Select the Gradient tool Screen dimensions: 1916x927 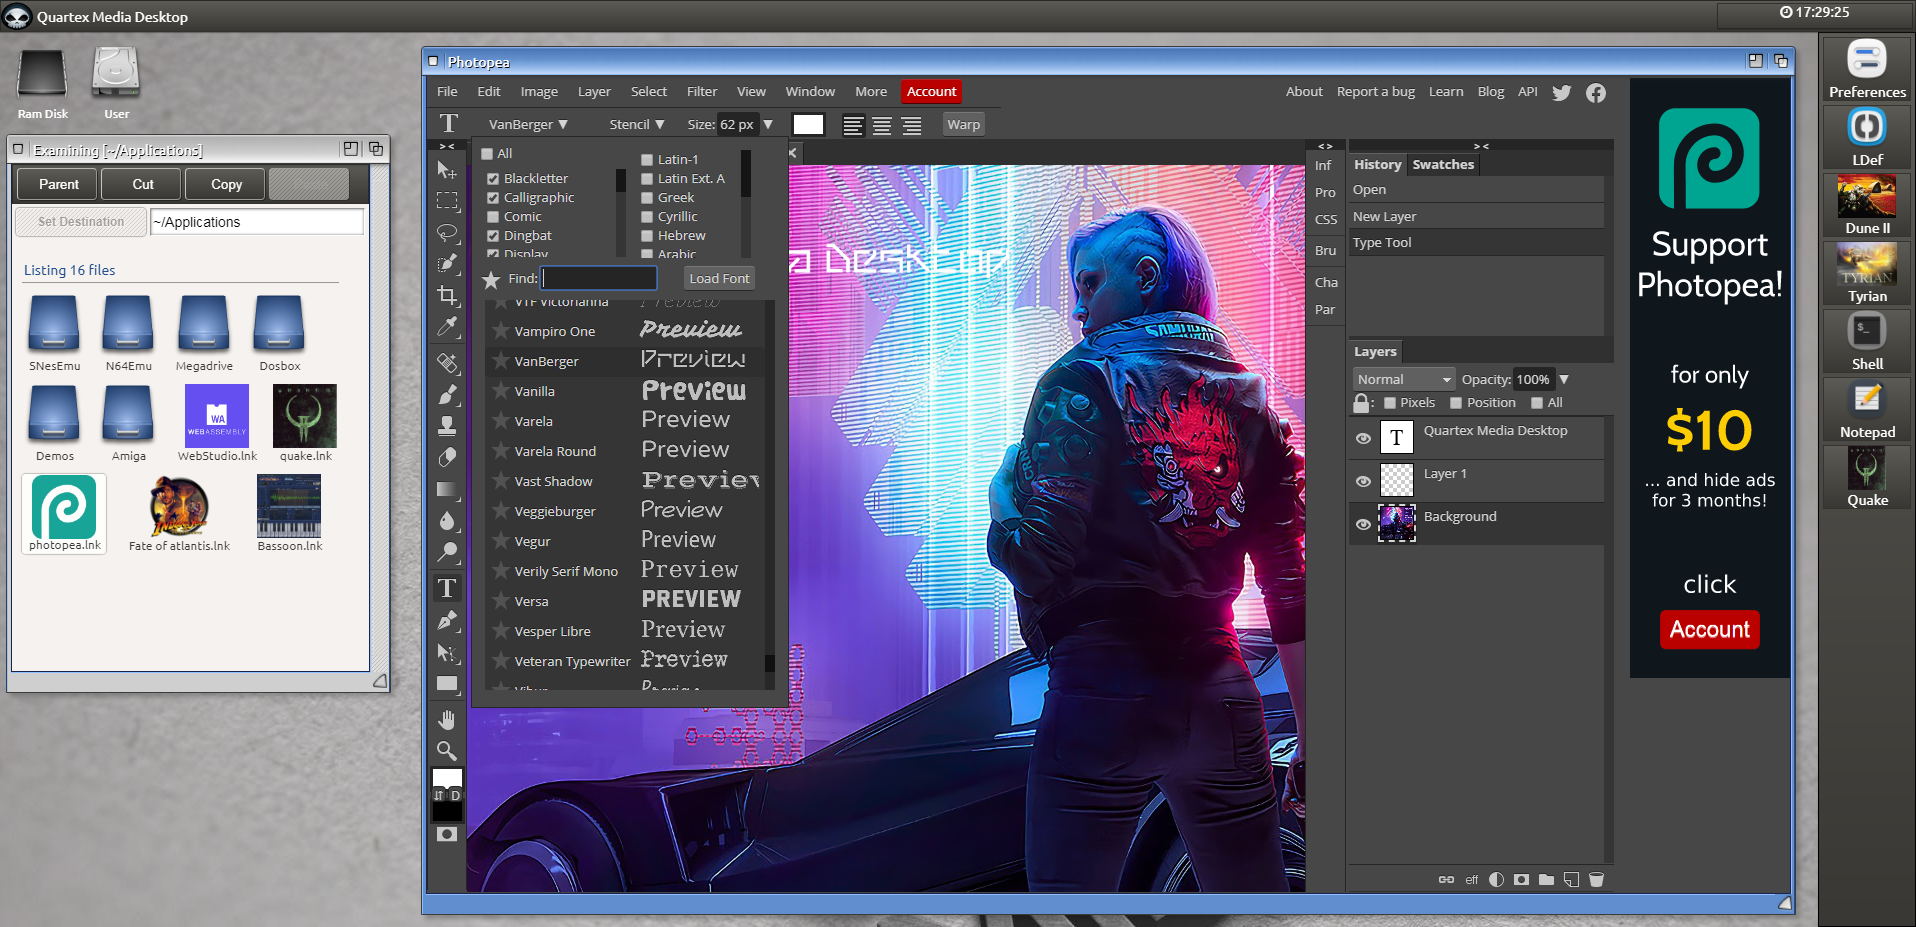pos(447,489)
